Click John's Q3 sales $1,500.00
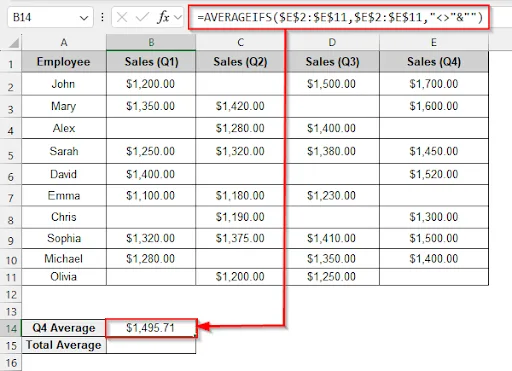 click(332, 84)
